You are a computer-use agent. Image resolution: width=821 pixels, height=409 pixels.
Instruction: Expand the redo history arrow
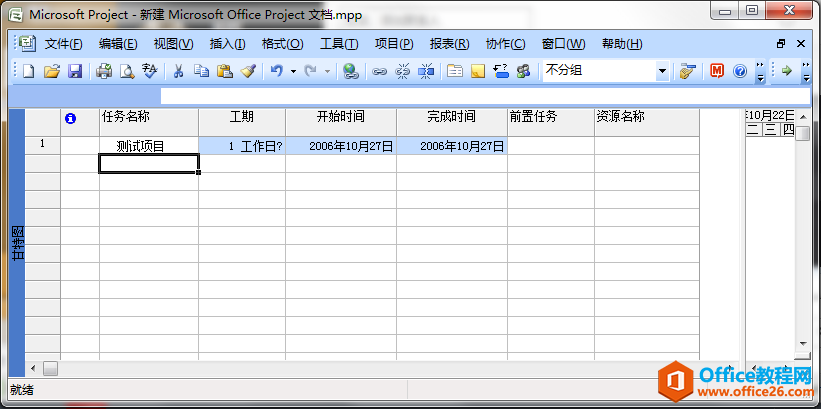click(327, 71)
